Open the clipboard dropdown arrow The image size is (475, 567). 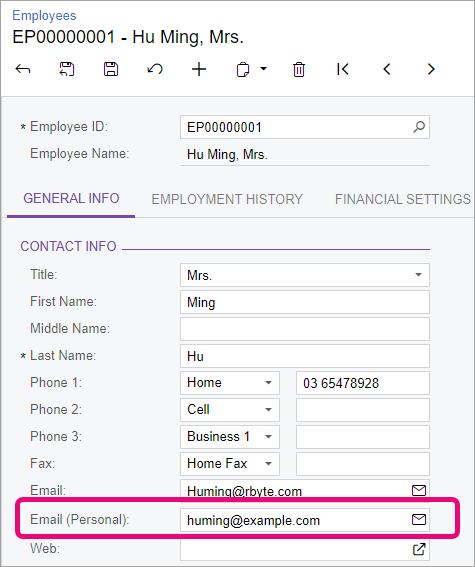(264, 68)
